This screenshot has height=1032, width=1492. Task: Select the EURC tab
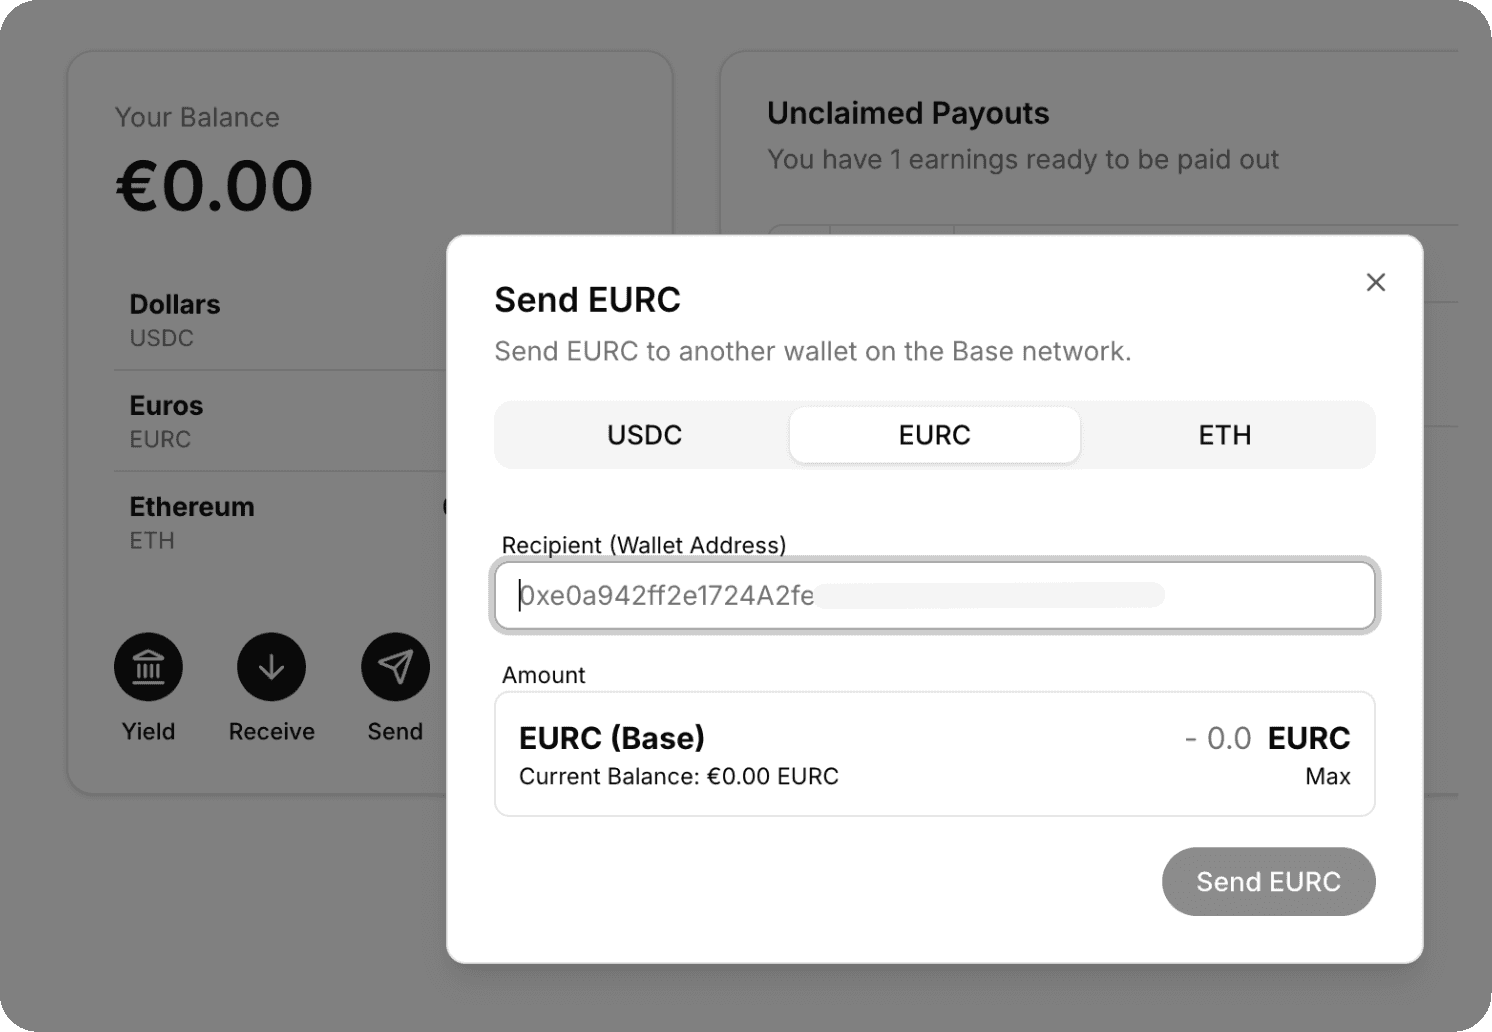(x=934, y=435)
